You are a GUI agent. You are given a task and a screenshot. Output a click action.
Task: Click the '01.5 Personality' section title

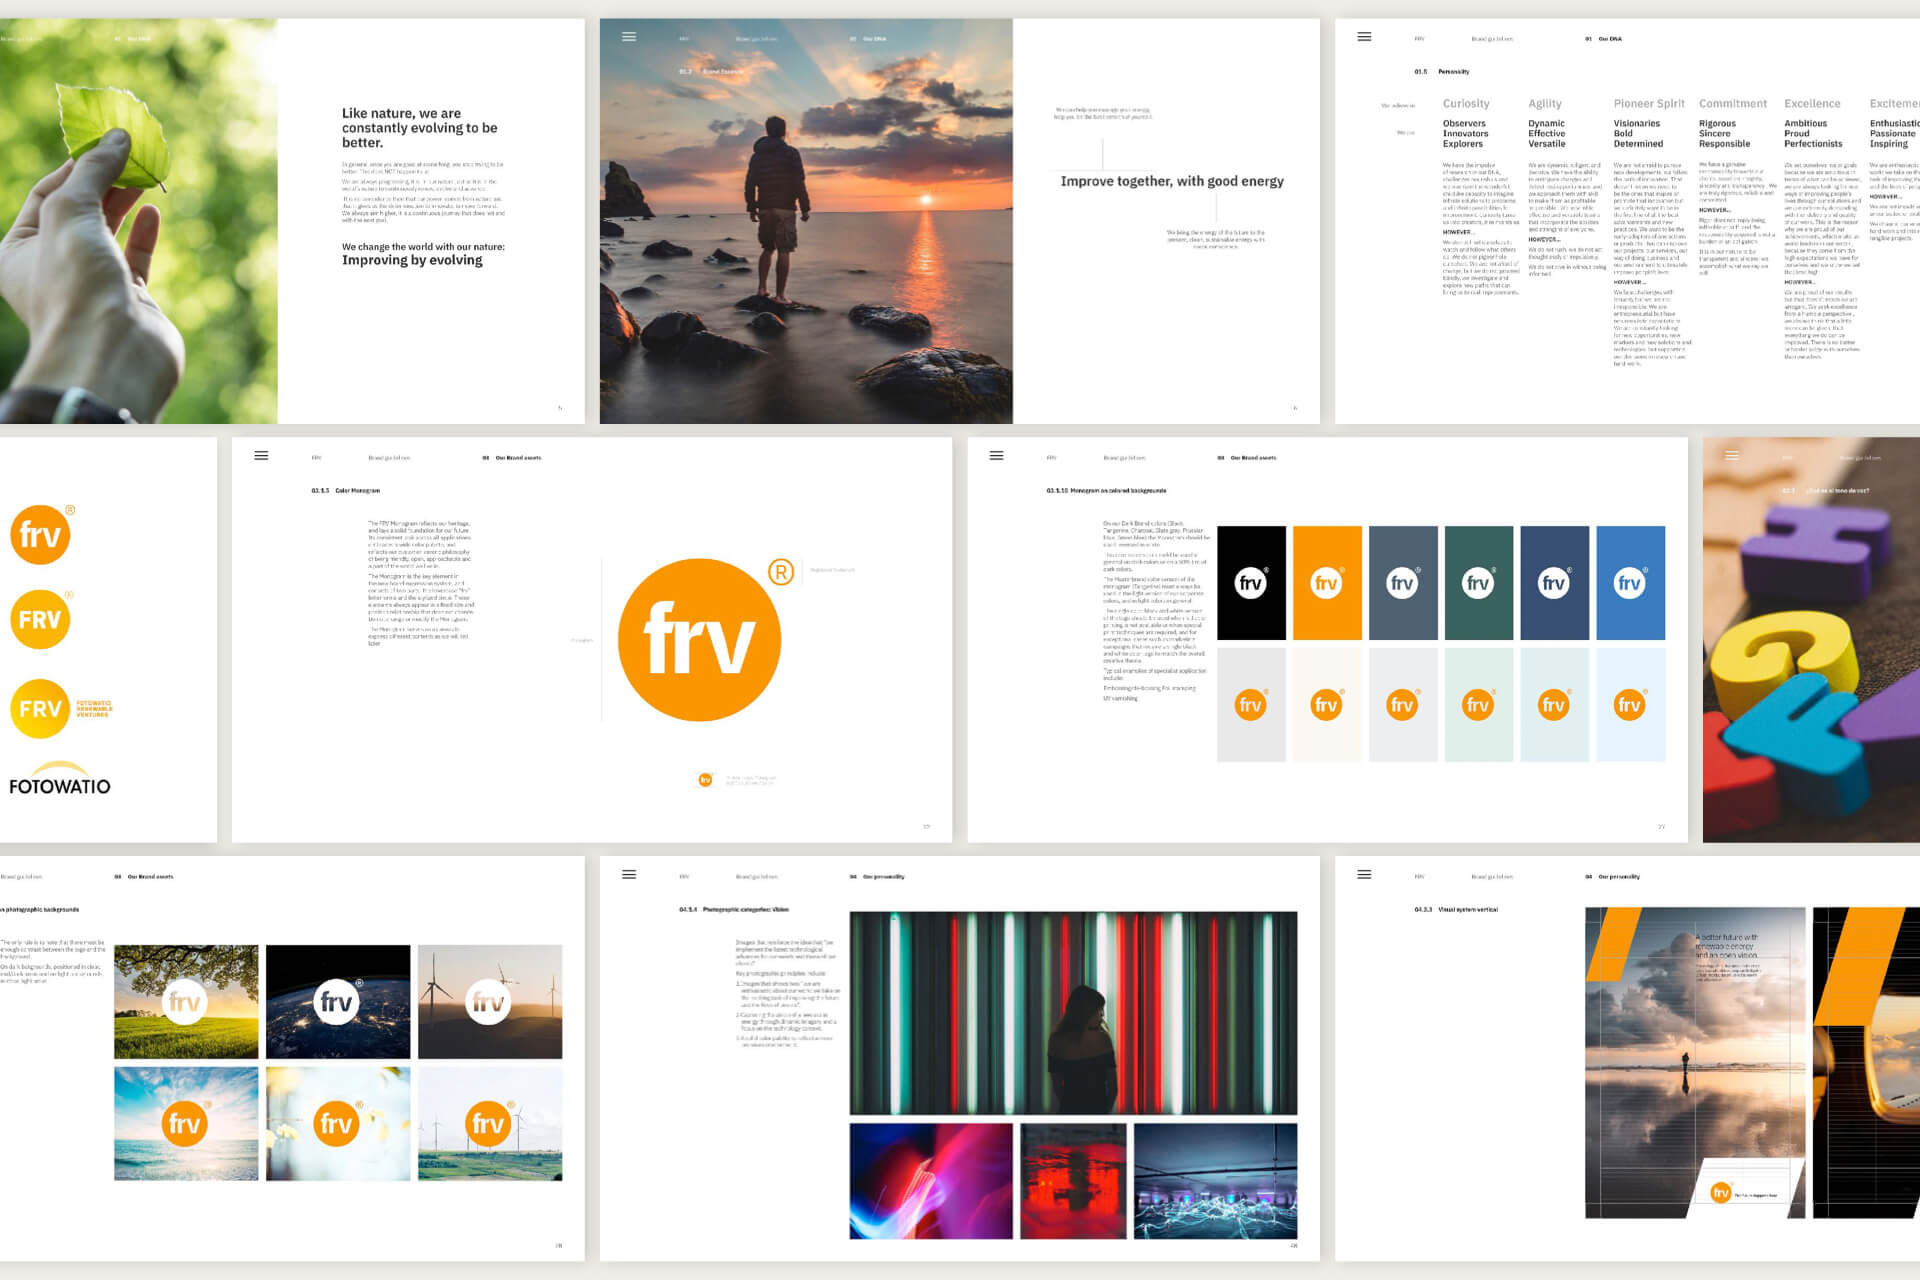click(x=1442, y=72)
